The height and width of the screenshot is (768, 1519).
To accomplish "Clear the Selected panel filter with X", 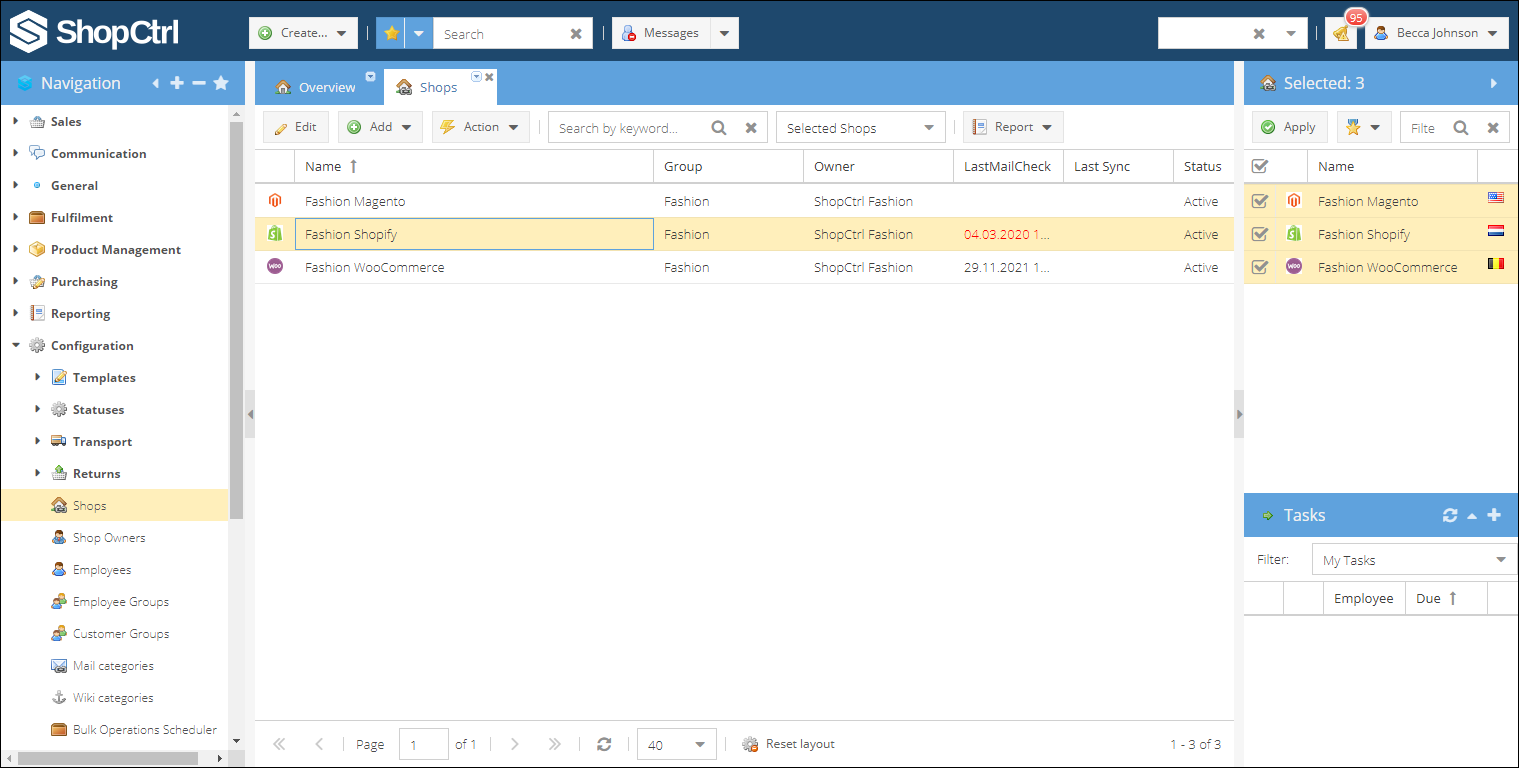I will (x=1493, y=128).
